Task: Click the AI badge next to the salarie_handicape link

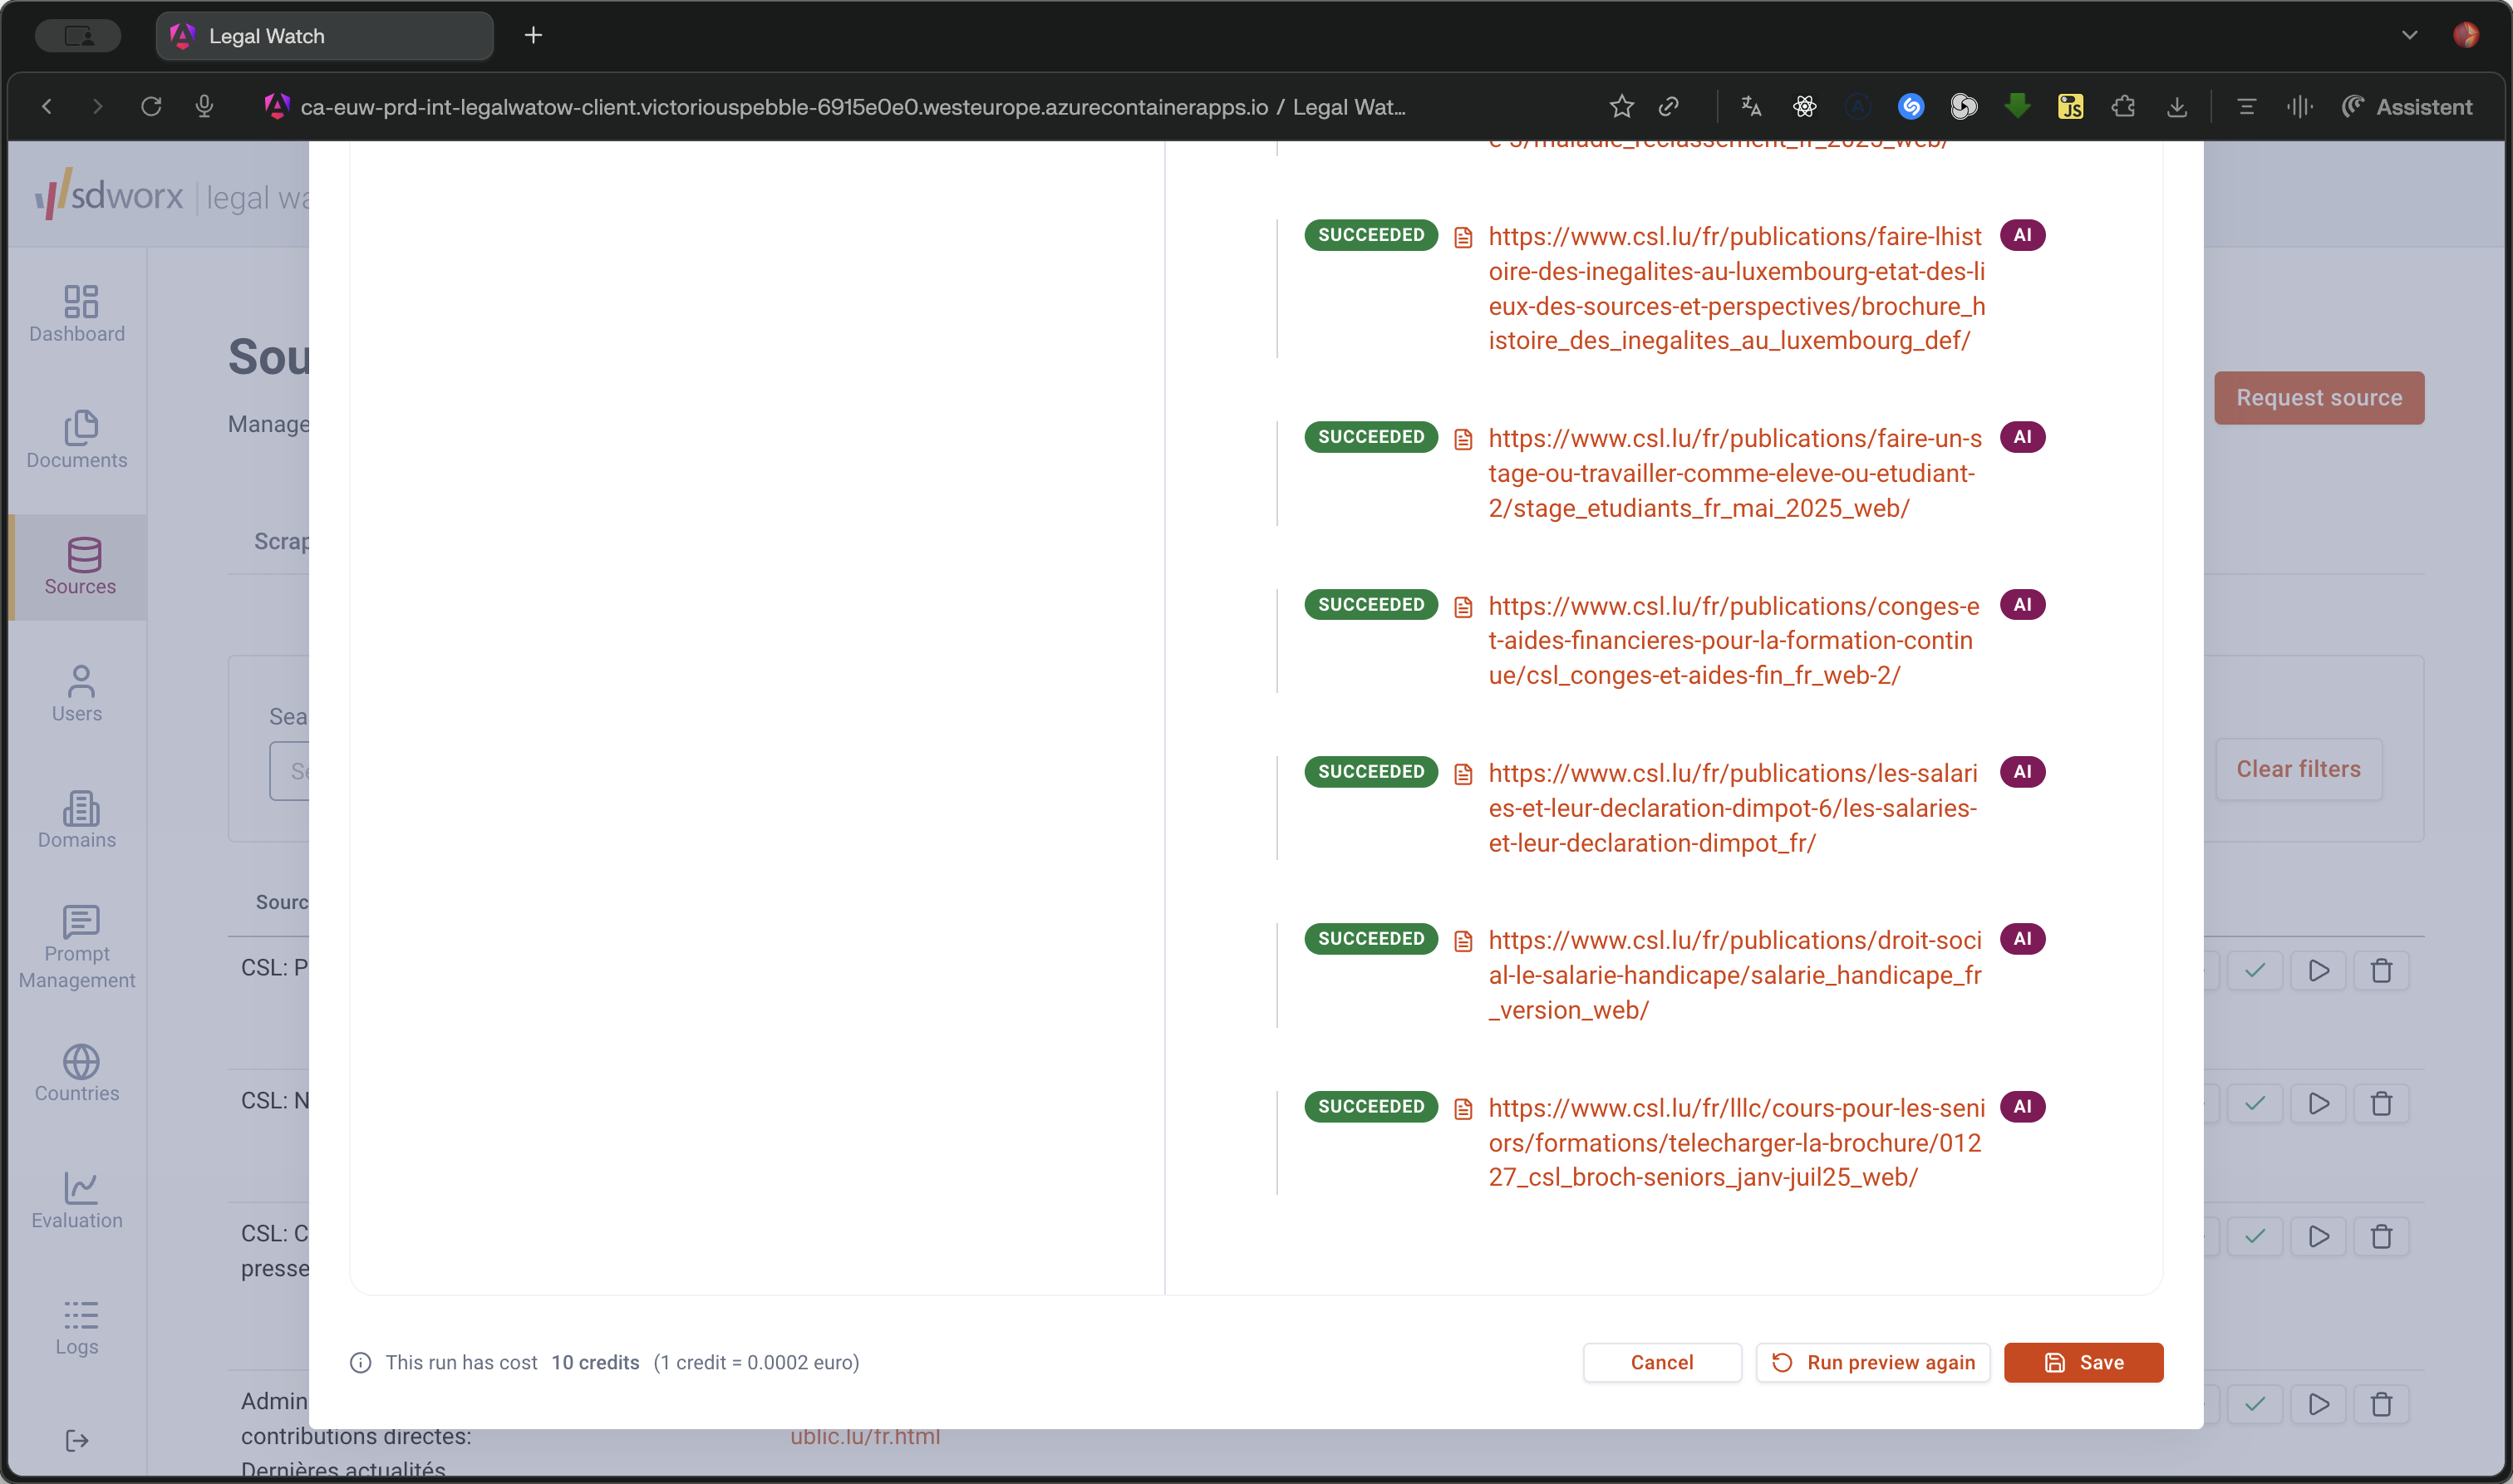Action: 2022,939
